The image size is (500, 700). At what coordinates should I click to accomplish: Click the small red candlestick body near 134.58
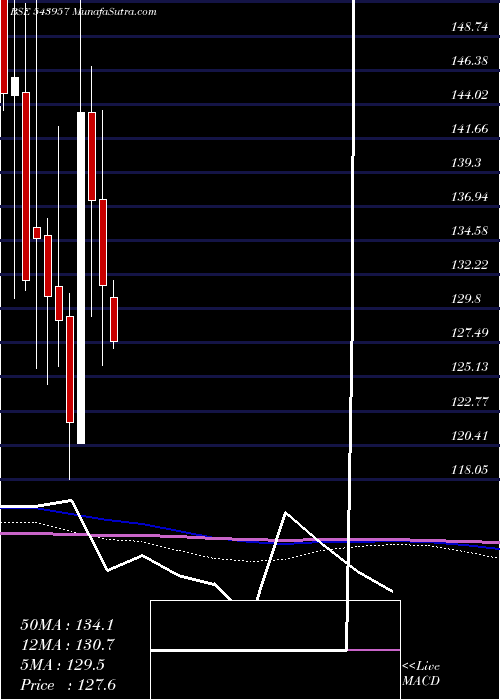(37, 233)
